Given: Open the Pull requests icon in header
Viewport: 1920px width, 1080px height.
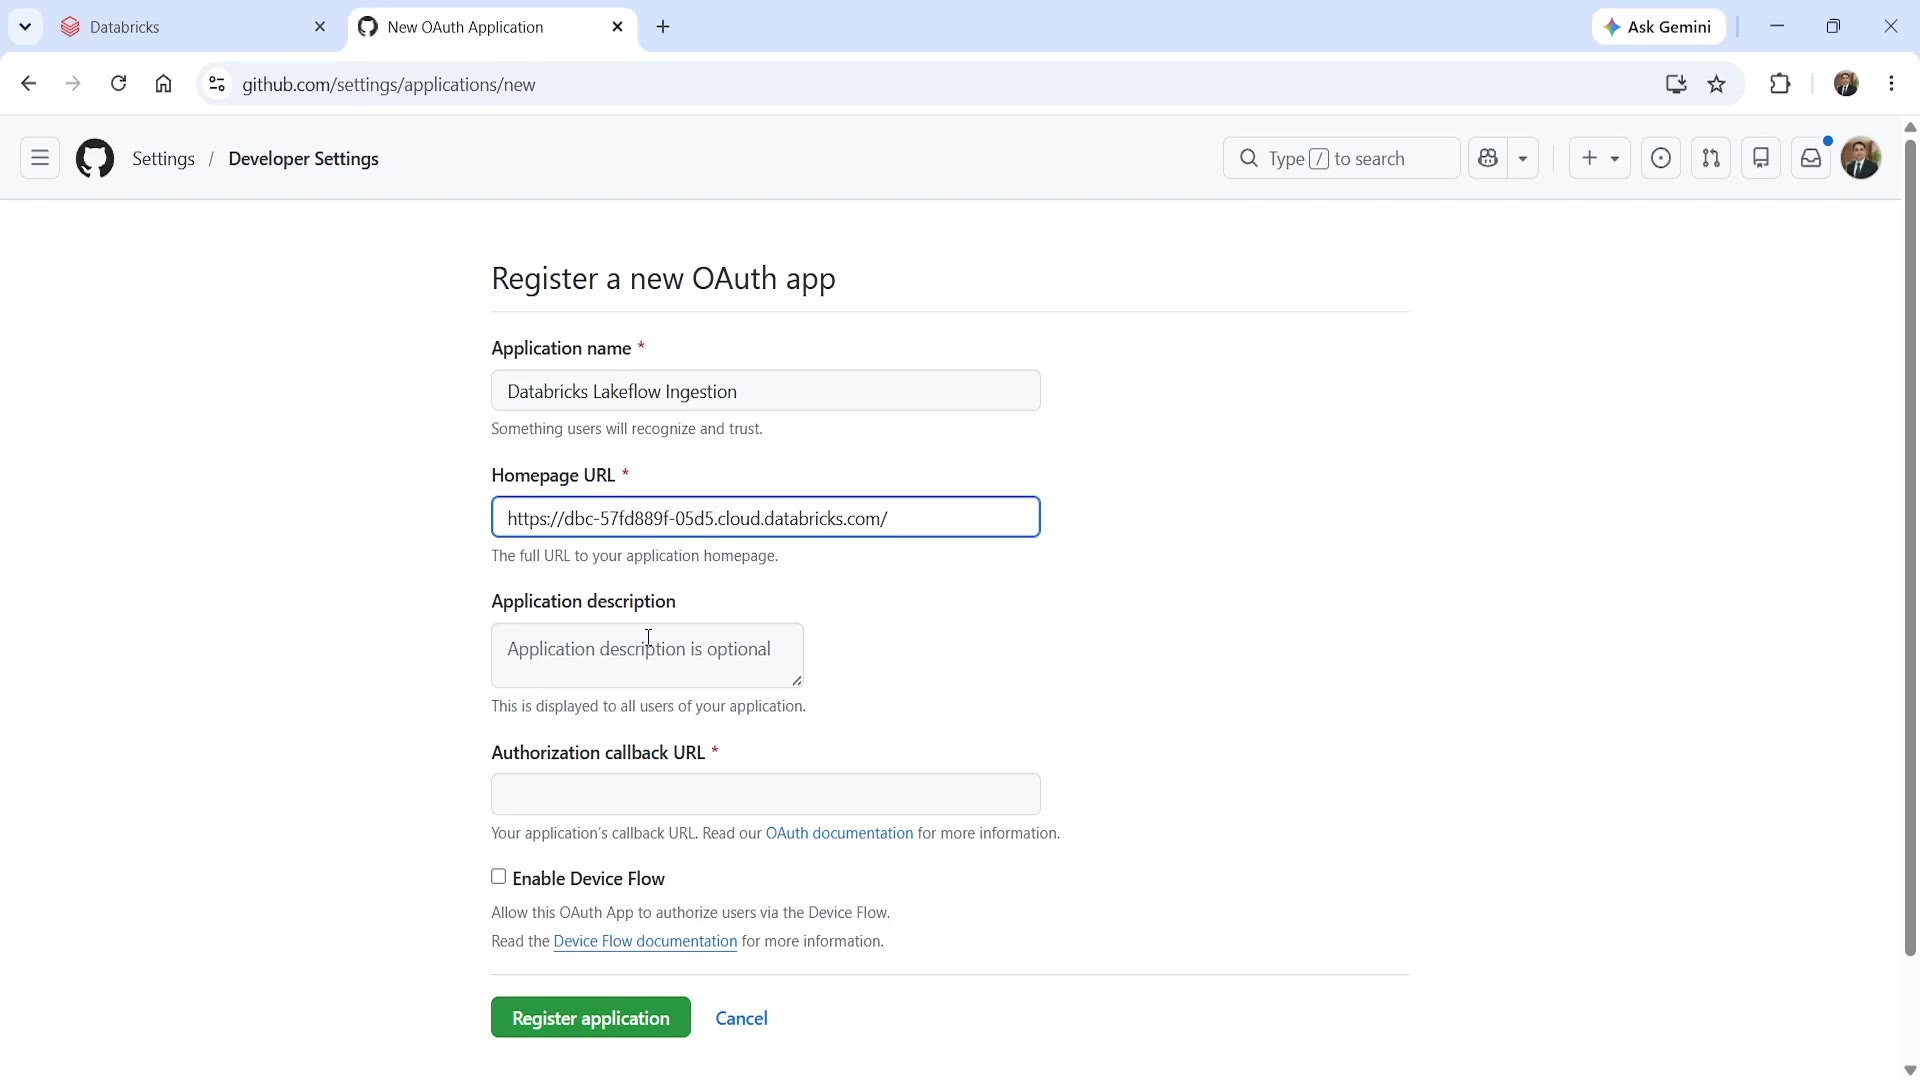Looking at the screenshot, I should click(1712, 159).
